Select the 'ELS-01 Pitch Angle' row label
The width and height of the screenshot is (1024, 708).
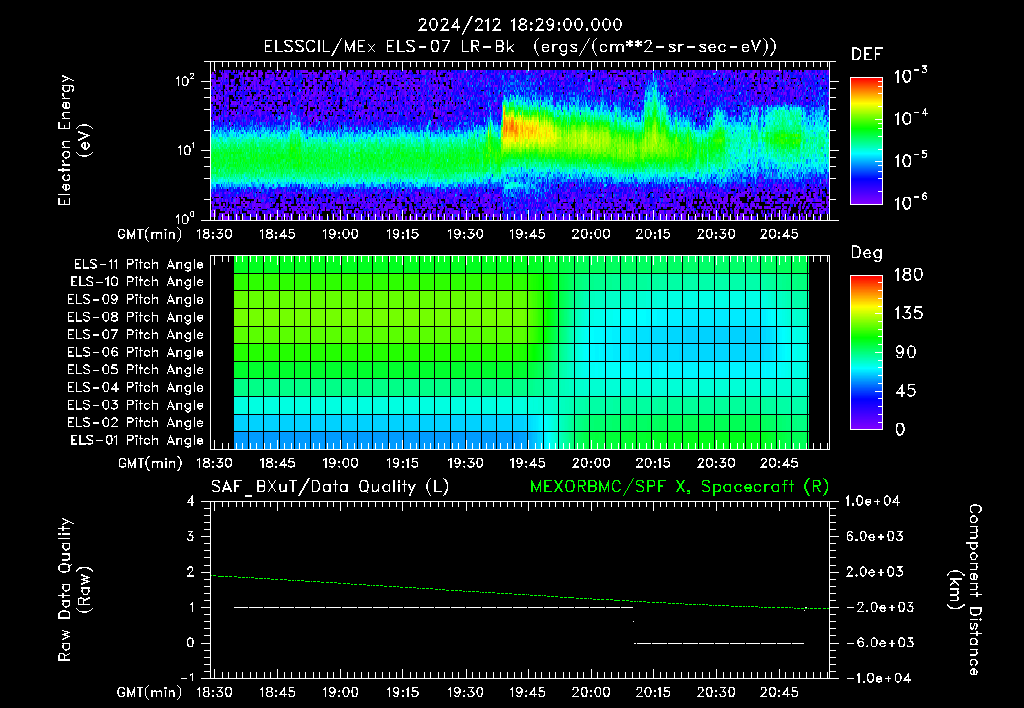click(x=137, y=440)
